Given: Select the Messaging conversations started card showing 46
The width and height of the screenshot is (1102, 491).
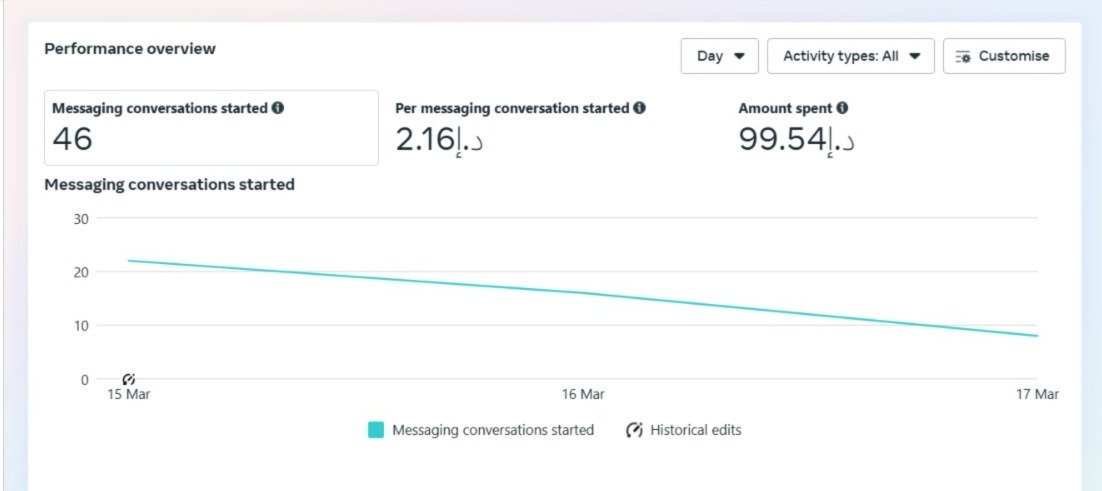Looking at the screenshot, I should 211,128.
